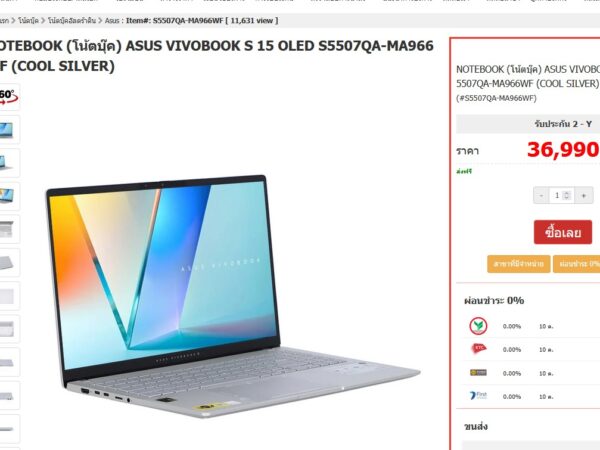Viewport: 600px width, 450px height.
Task: Select the first laptop thumbnail below 360 icon
Action: coord(8,130)
